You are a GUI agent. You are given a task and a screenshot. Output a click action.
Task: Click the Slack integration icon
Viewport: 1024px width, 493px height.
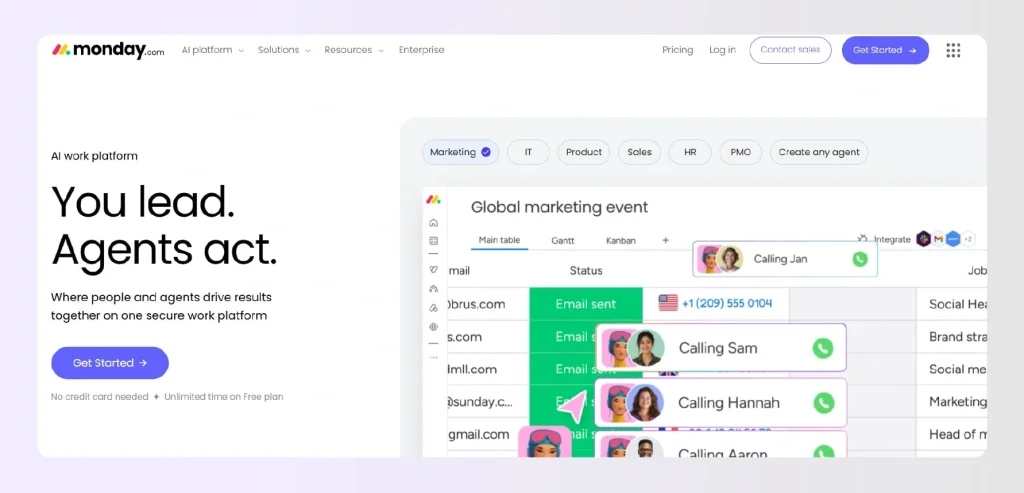click(923, 239)
